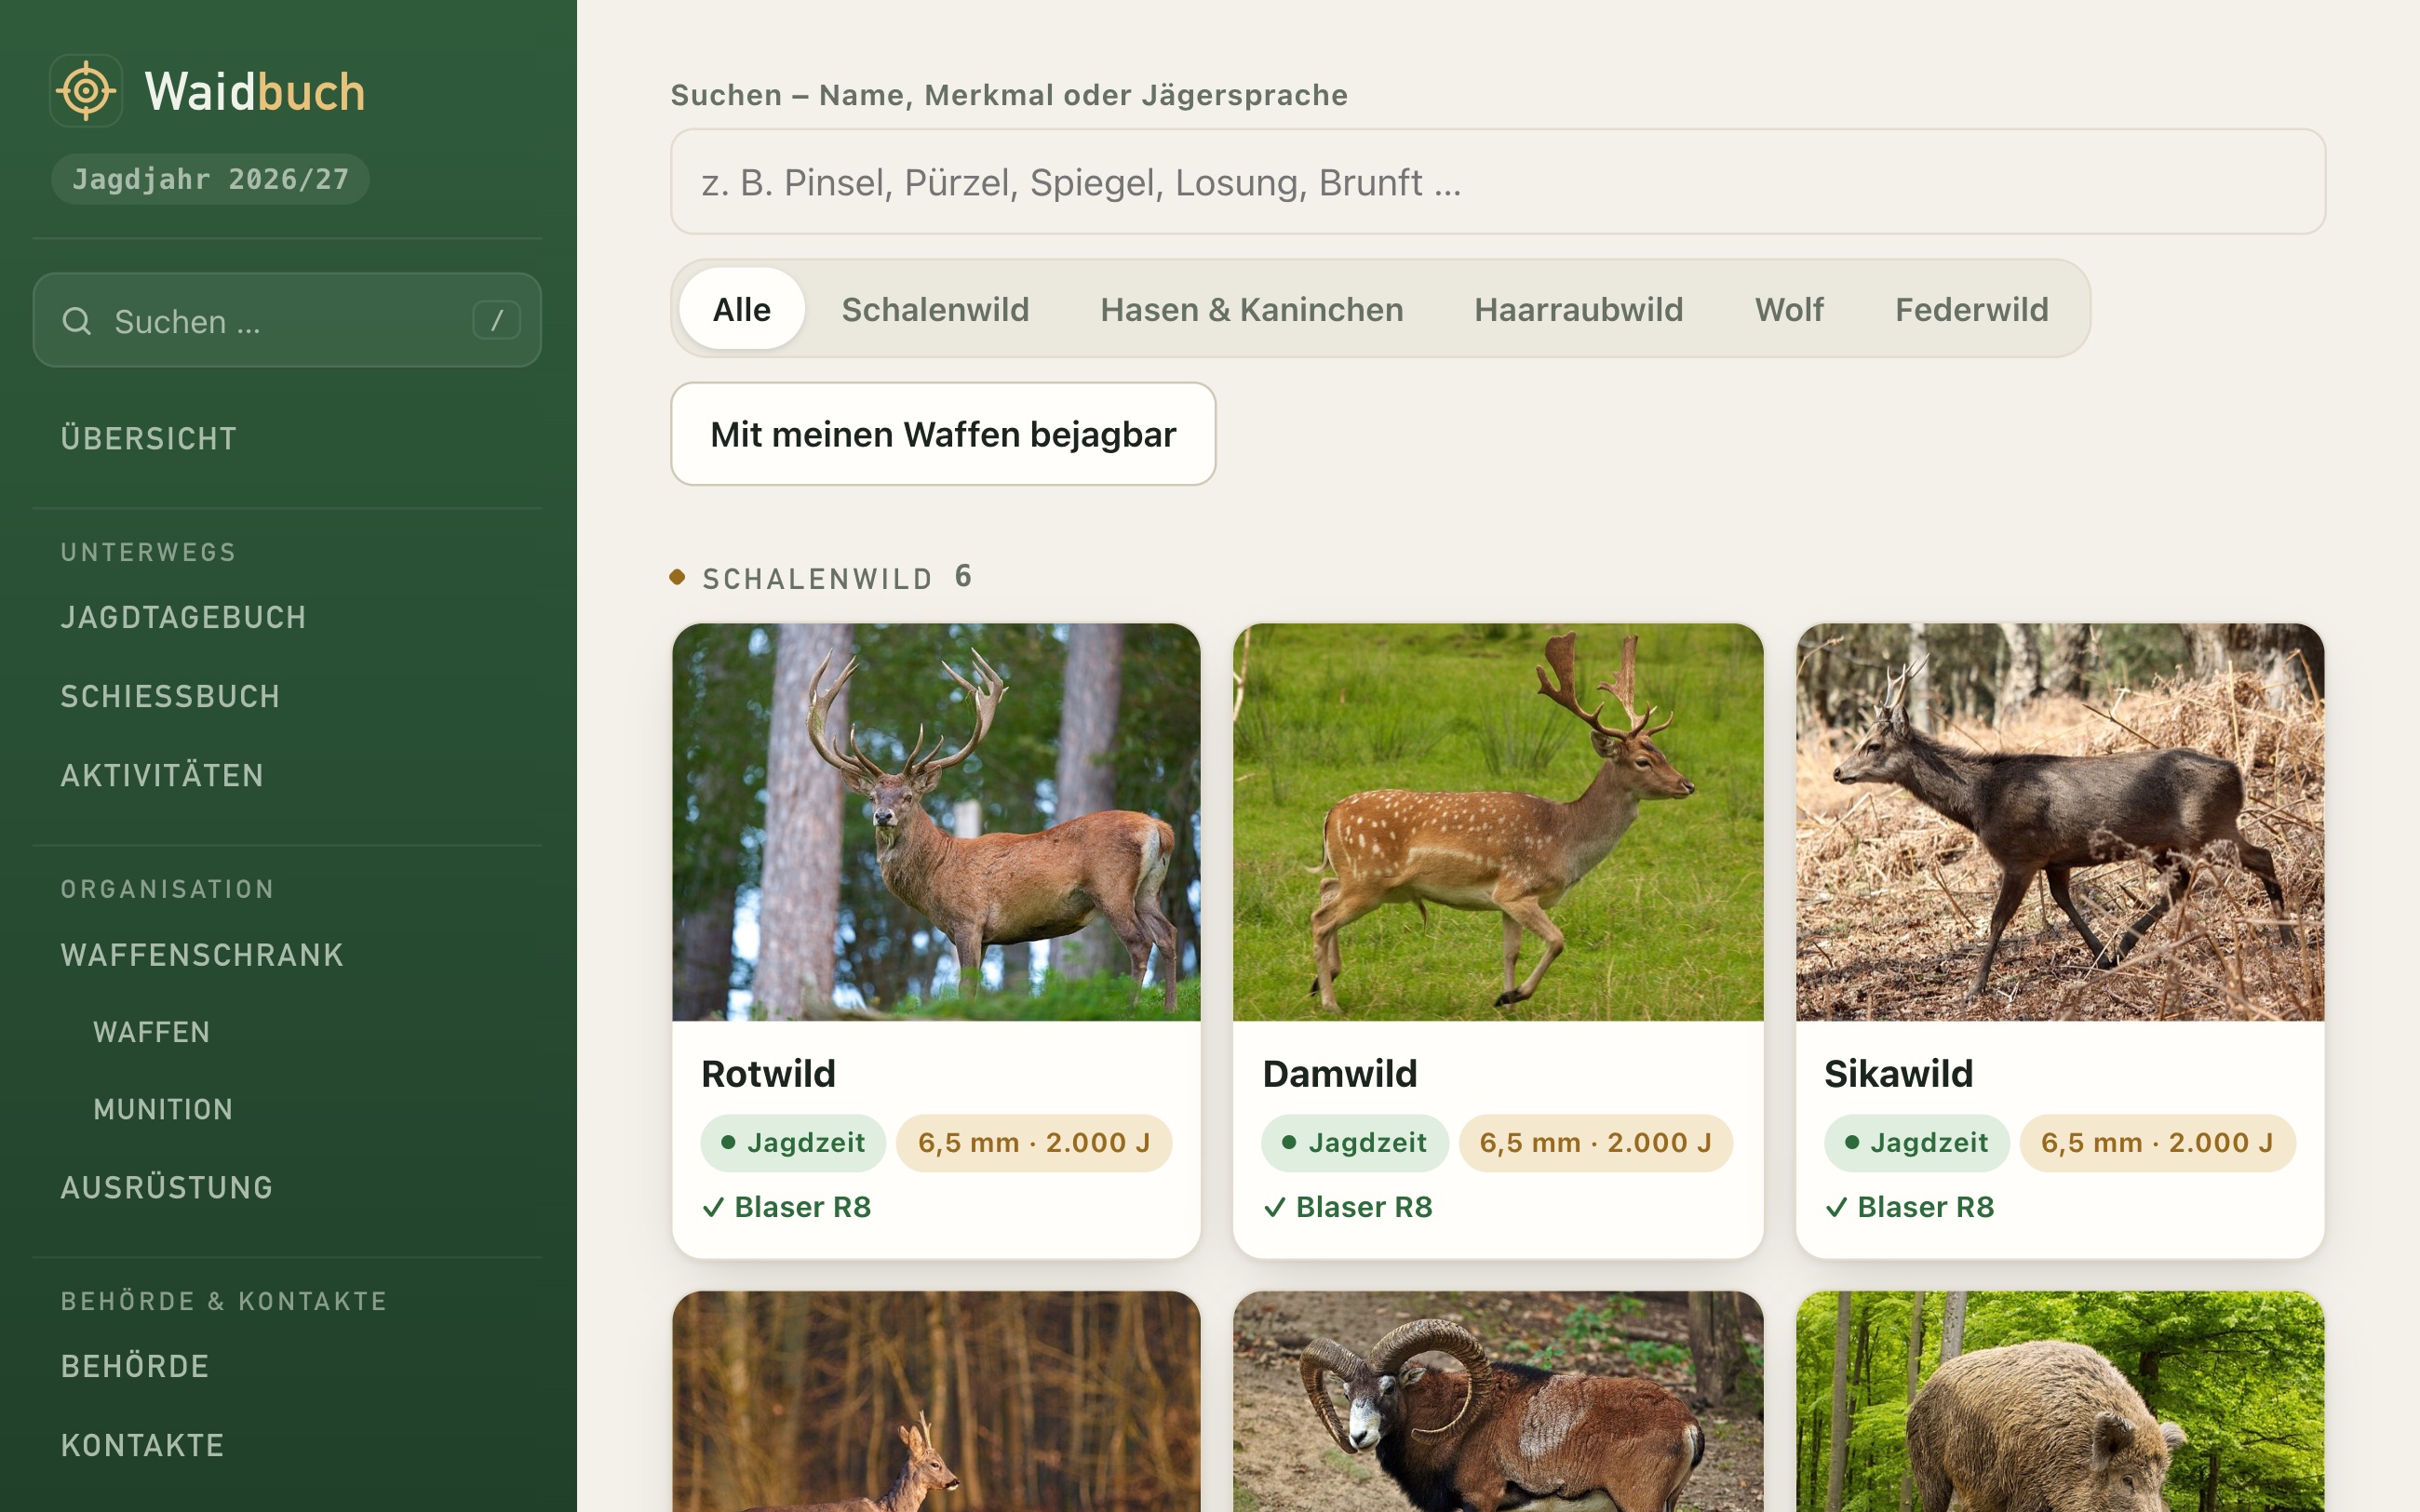Click the slash shortcut badge in sidebar search
2420x1512 pixels.
[496, 321]
